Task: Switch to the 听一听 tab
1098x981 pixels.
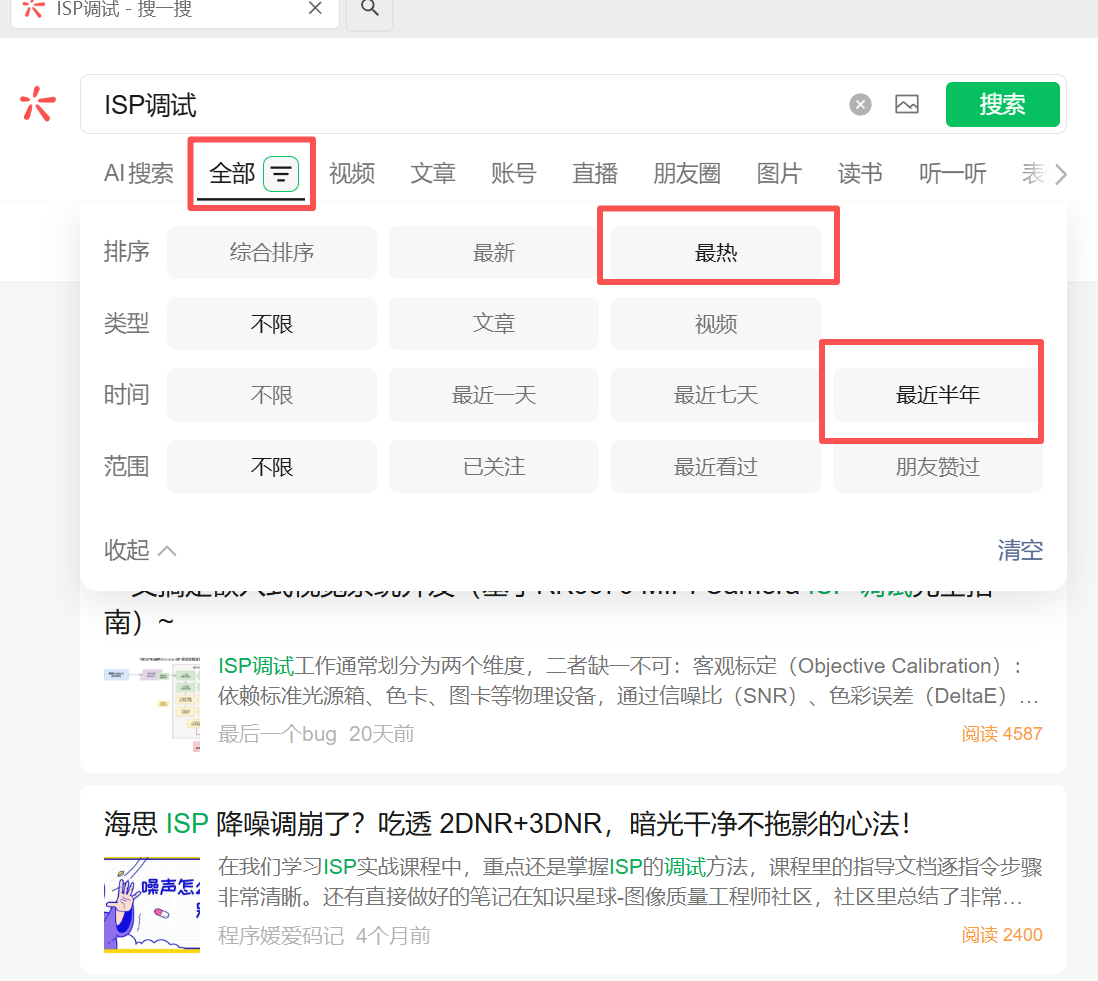Action: tap(952, 173)
